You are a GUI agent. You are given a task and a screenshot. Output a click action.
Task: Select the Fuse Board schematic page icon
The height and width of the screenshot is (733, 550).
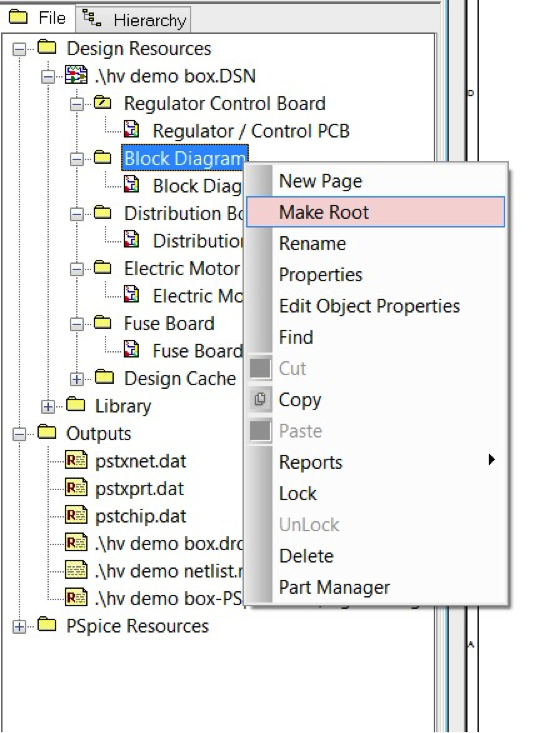pos(131,349)
